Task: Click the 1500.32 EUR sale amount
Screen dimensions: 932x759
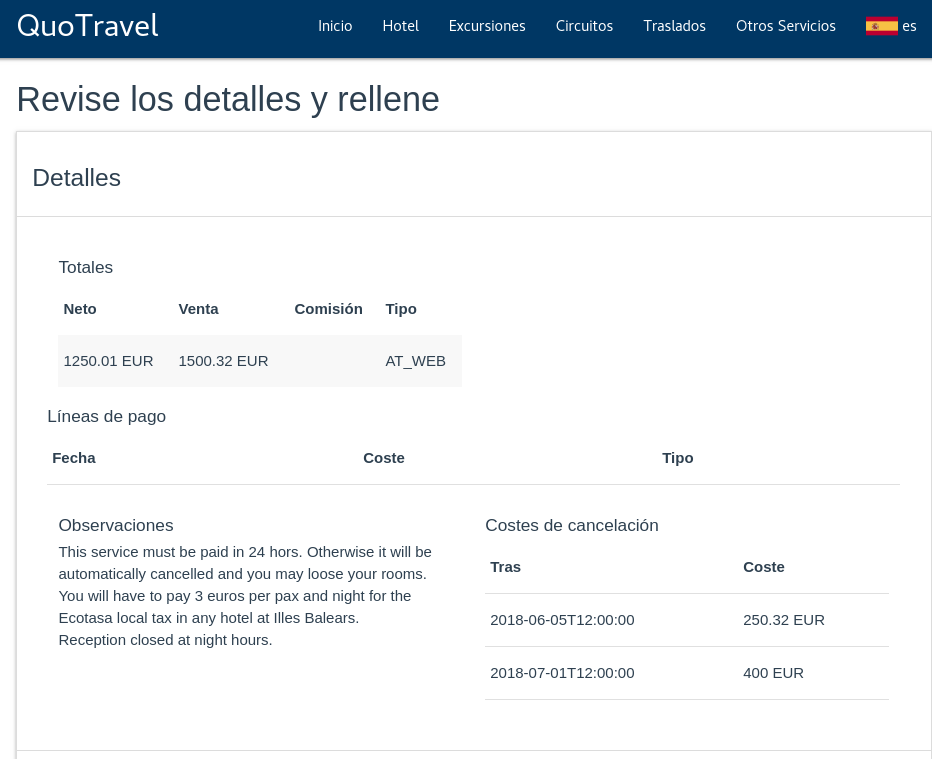Action: 223,361
